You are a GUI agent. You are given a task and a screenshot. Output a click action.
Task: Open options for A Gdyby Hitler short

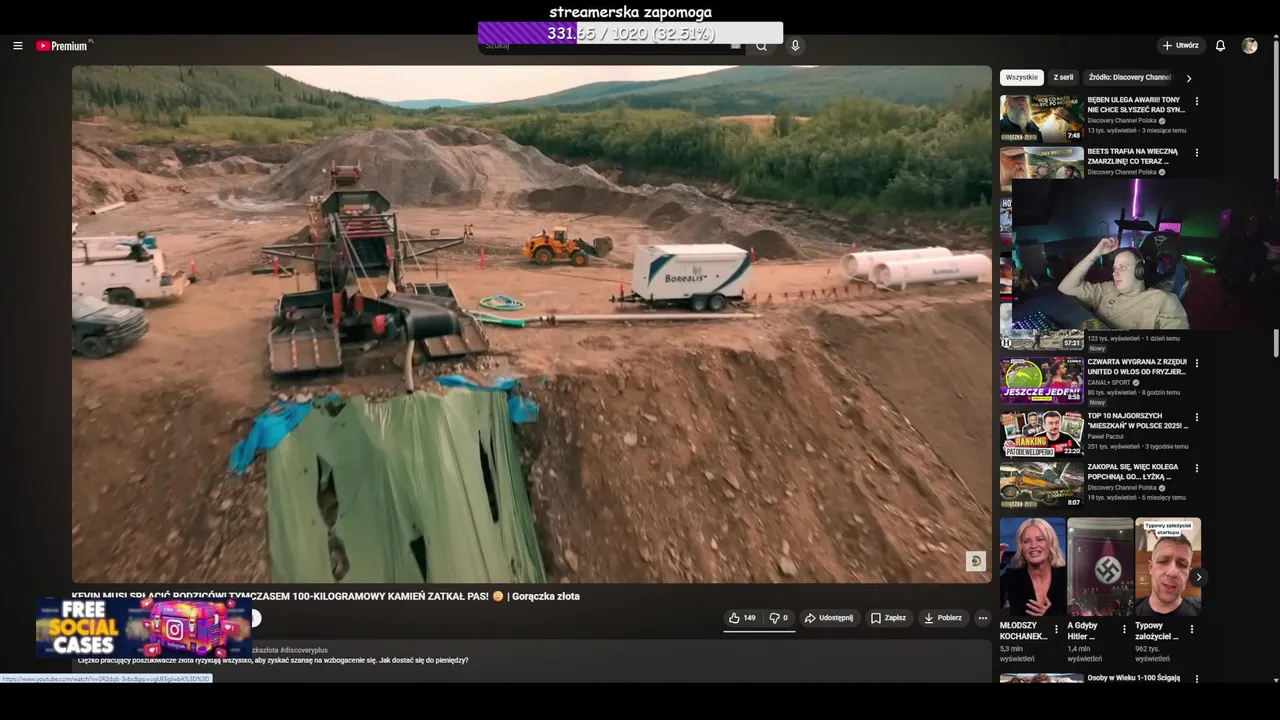(1124, 630)
